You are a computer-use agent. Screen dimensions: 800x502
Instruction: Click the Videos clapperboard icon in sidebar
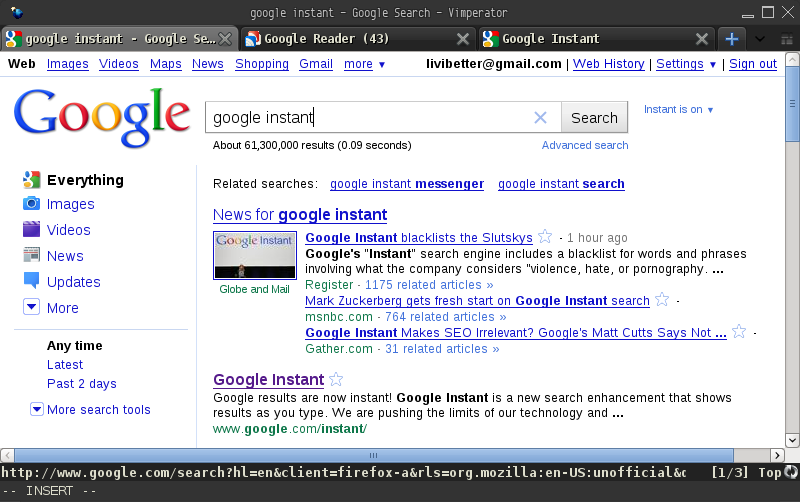click(32, 229)
